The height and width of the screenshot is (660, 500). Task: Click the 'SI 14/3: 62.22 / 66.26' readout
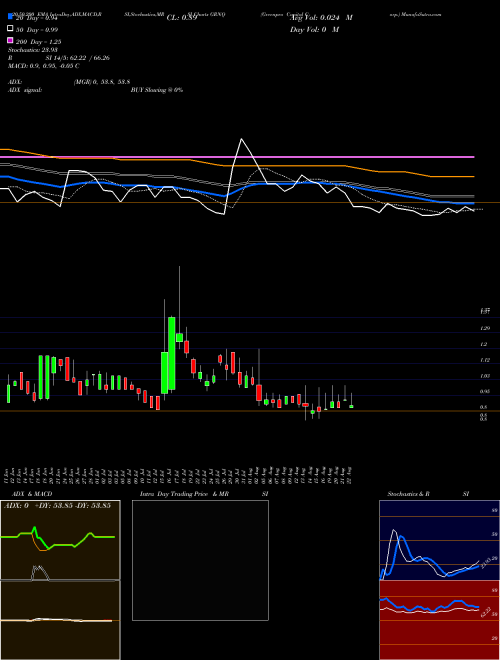click(x=78, y=58)
